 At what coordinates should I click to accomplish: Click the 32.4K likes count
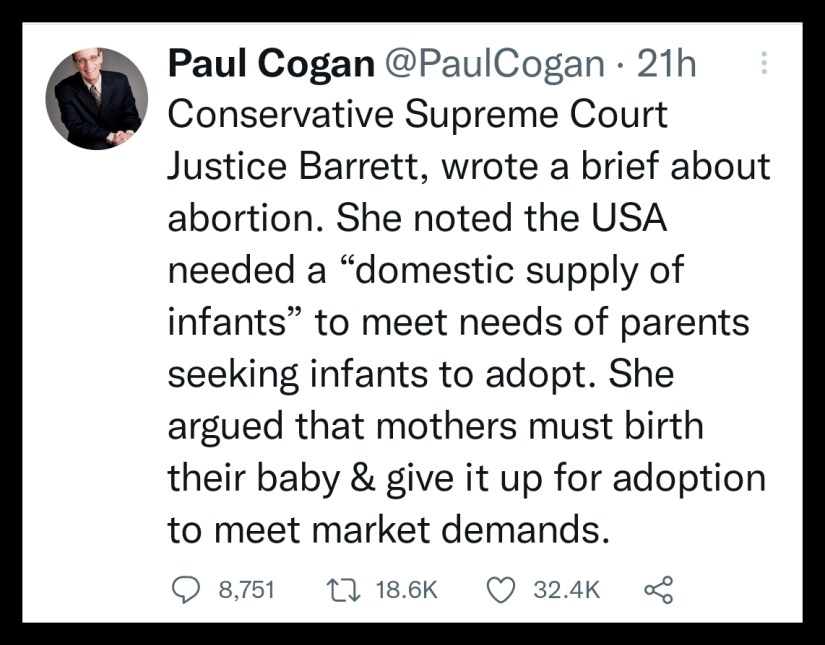567,590
